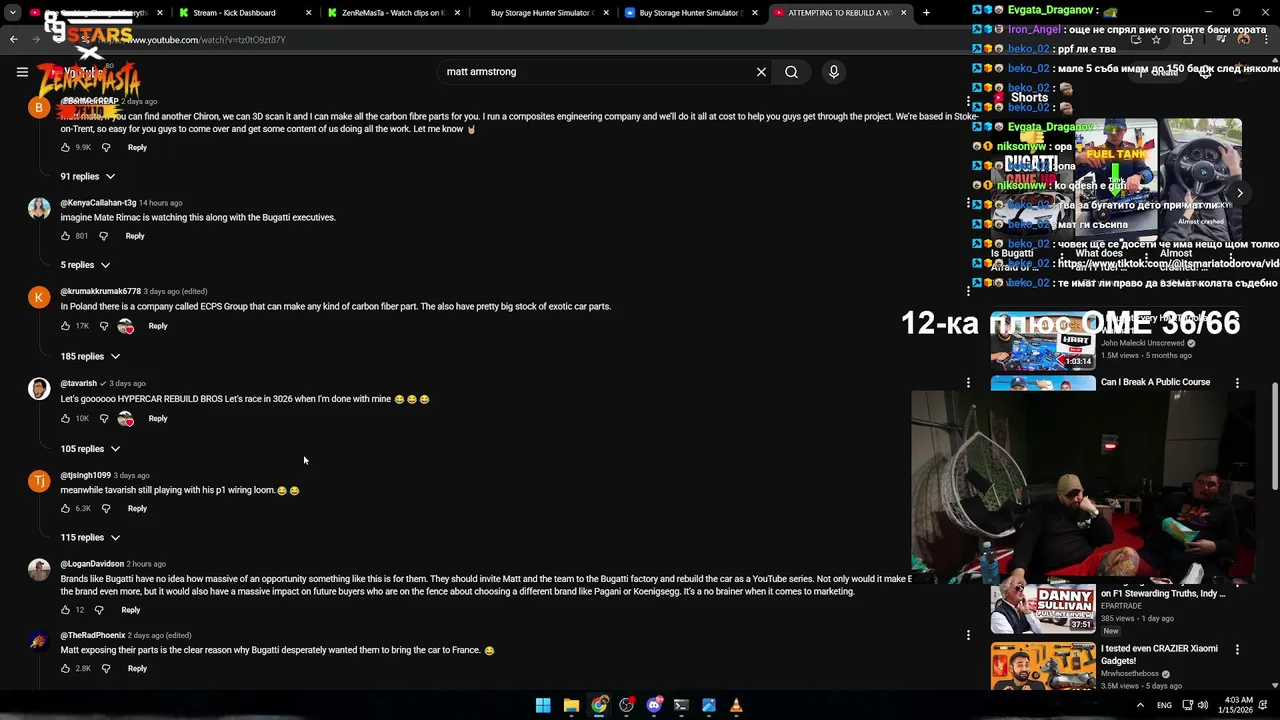Activate voice search microphone icon
The image size is (1280, 720).
coord(834,72)
